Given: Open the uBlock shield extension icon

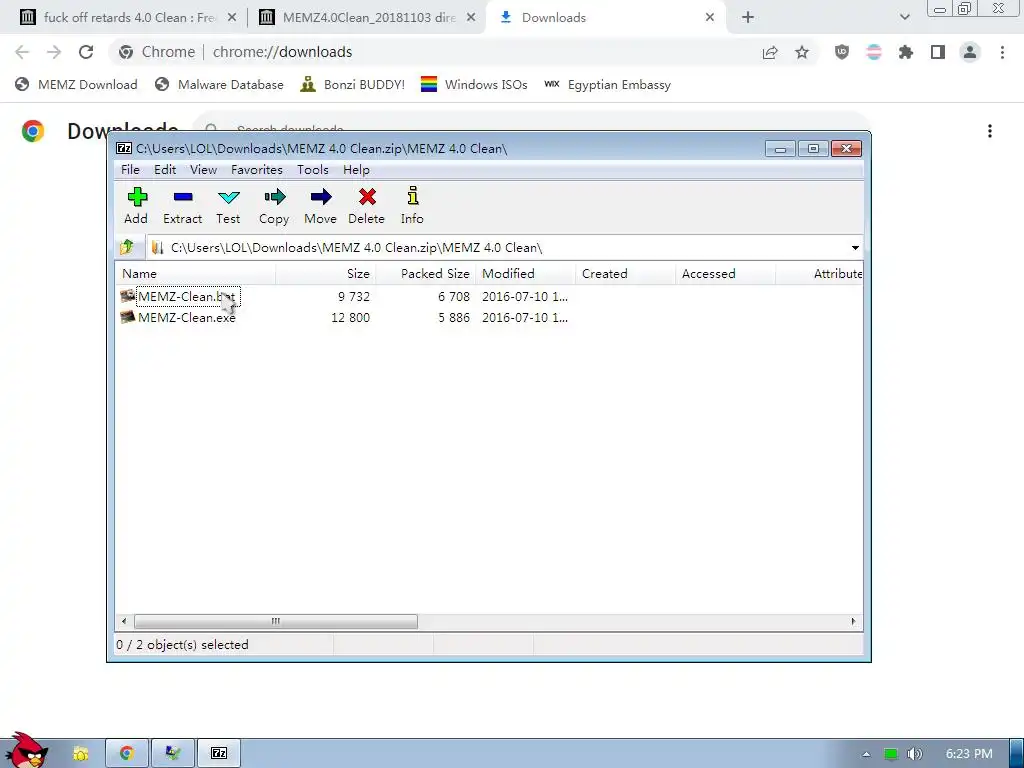Looking at the screenshot, I should [x=842, y=52].
